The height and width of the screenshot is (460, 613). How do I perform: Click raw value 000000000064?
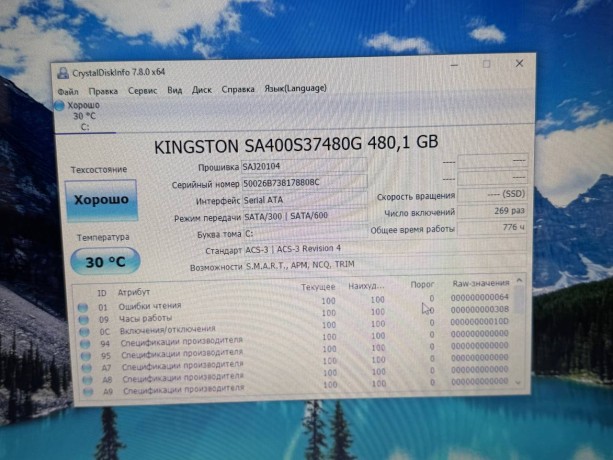479,298
